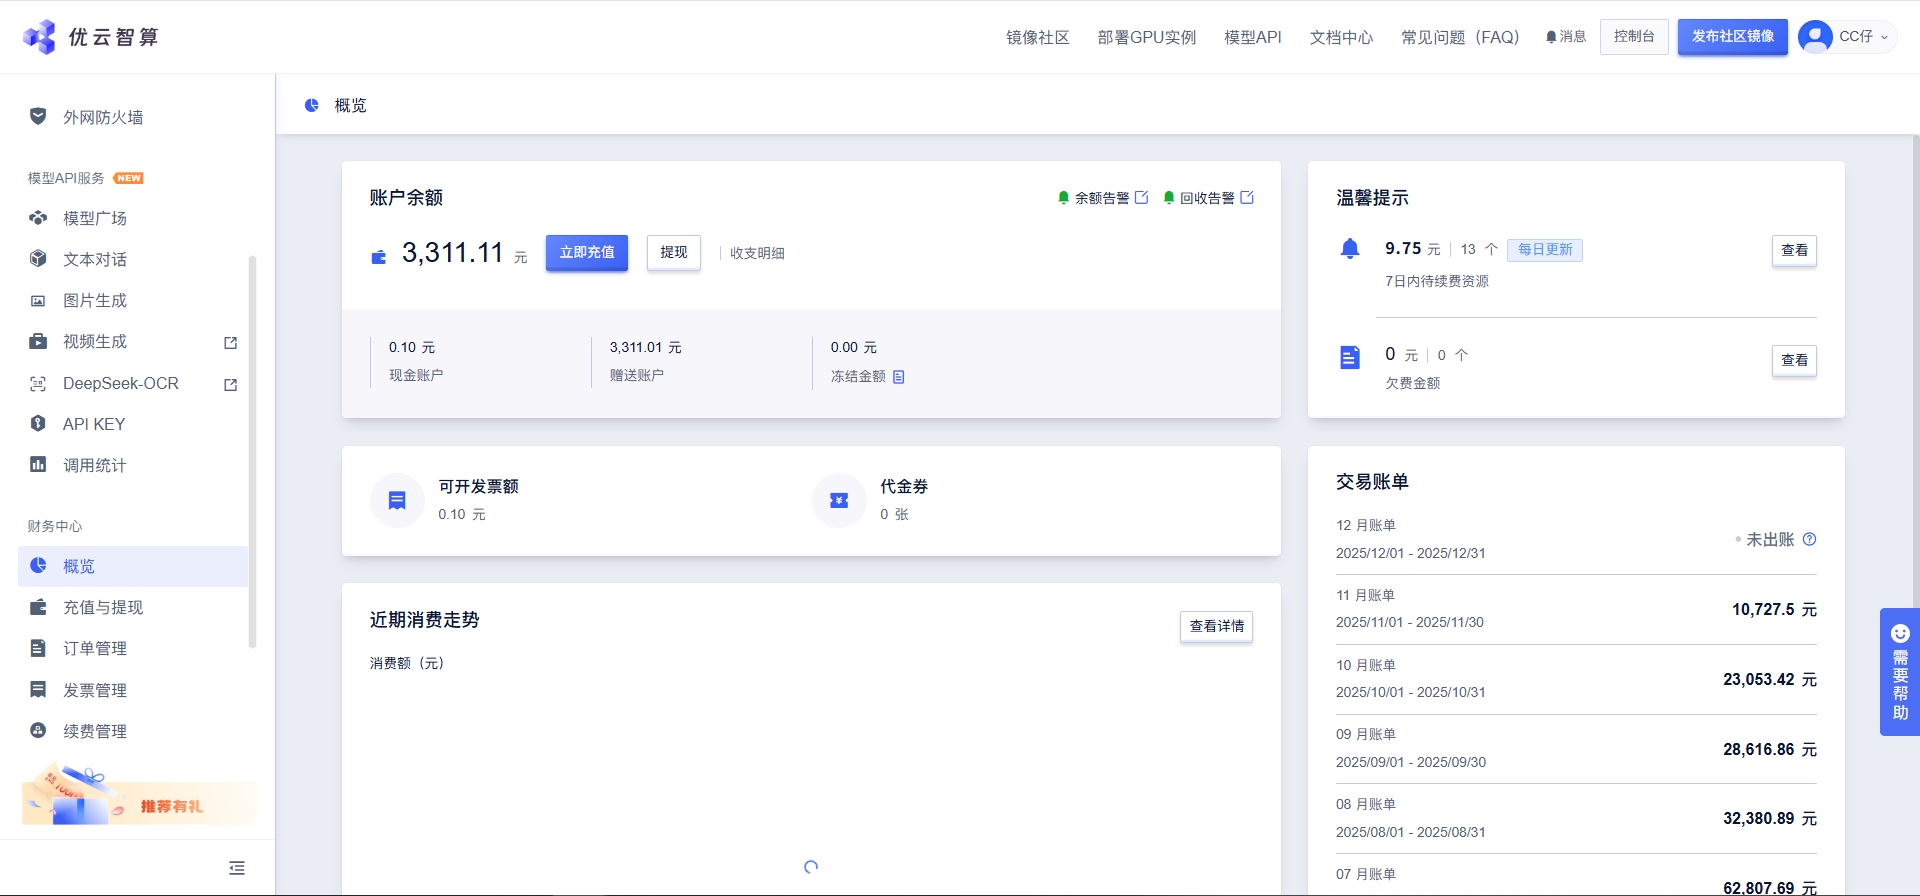The width and height of the screenshot is (1920, 896).
Task: Click the 控制台 button
Action: (x=1634, y=37)
